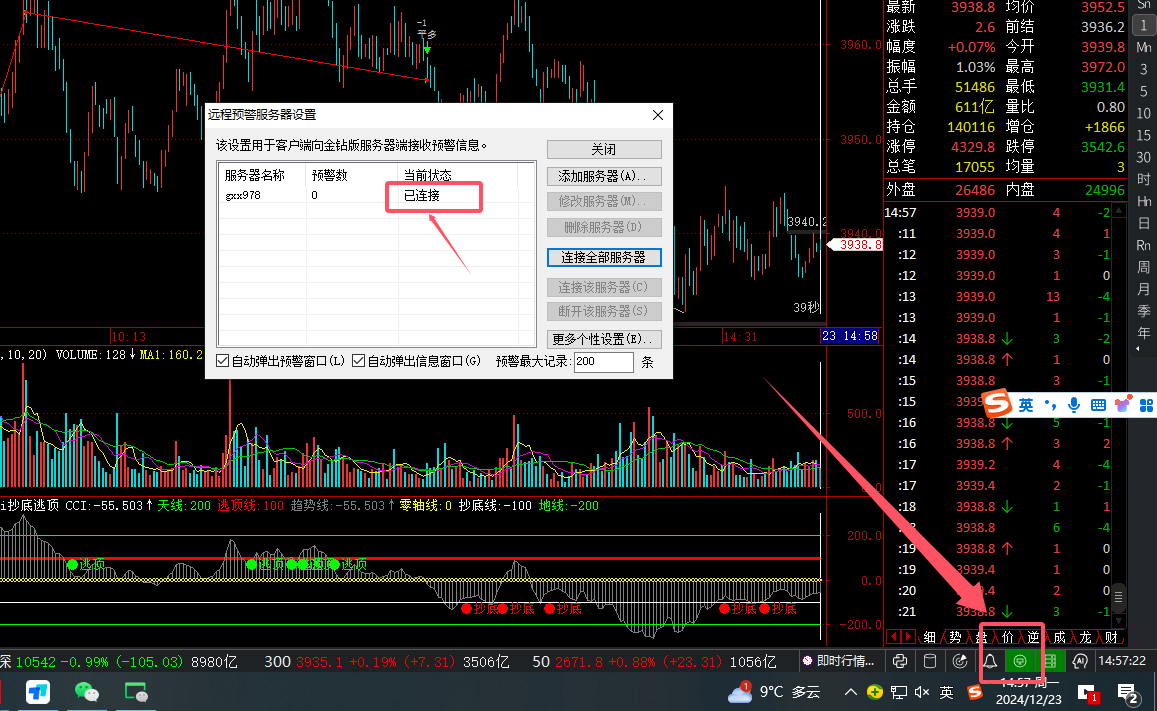This screenshot has height=711, width=1157.
Task: Select the gxx978 server row
Action: [376, 195]
